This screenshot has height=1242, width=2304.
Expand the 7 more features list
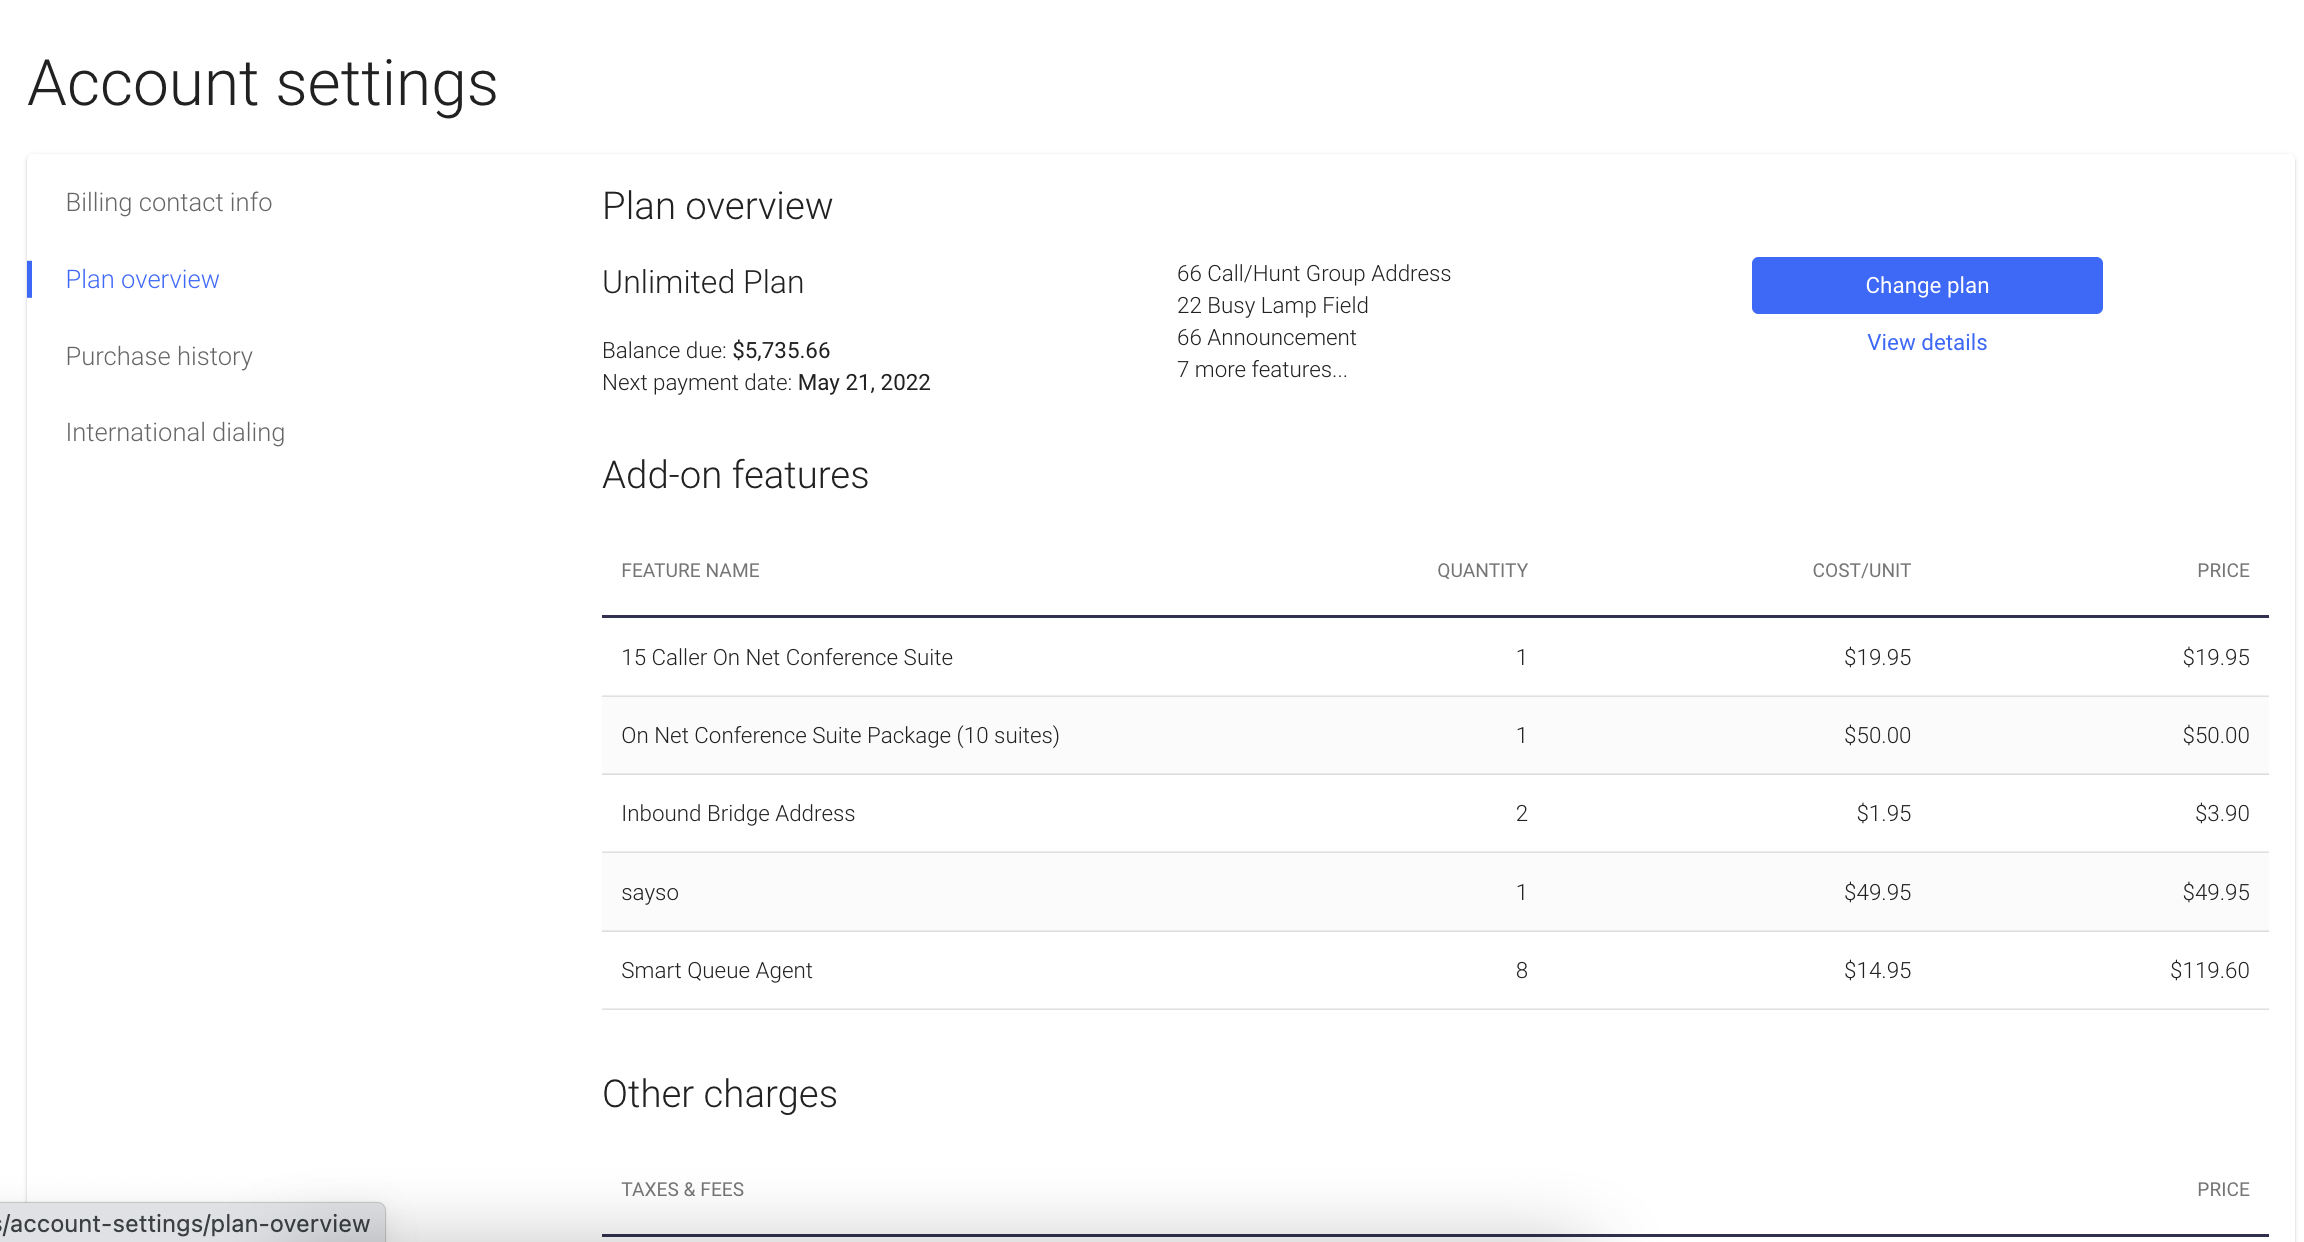point(1262,369)
